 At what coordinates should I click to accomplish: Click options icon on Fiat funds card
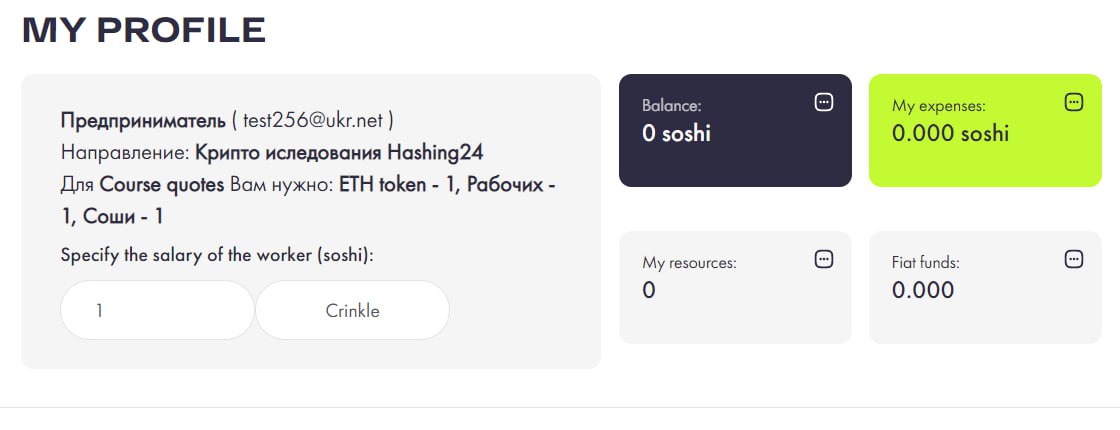click(1074, 259)
